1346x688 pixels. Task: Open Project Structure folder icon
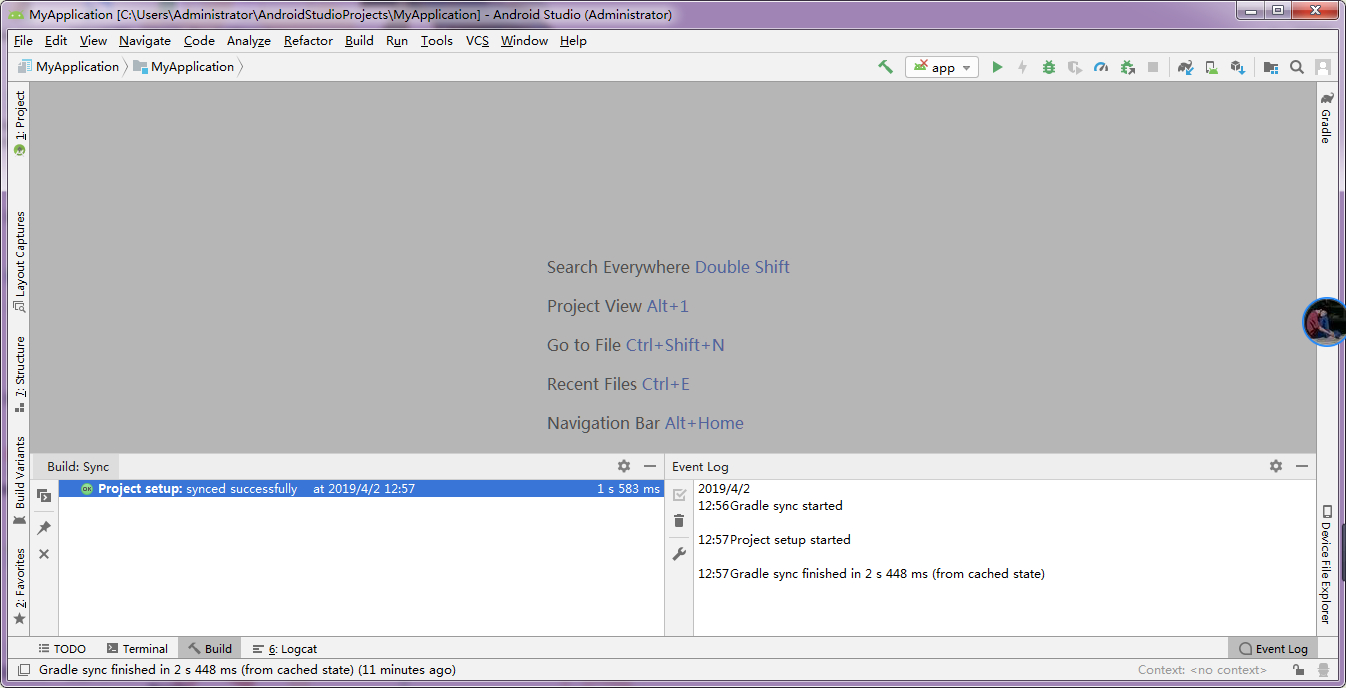tap(1271, 67)
